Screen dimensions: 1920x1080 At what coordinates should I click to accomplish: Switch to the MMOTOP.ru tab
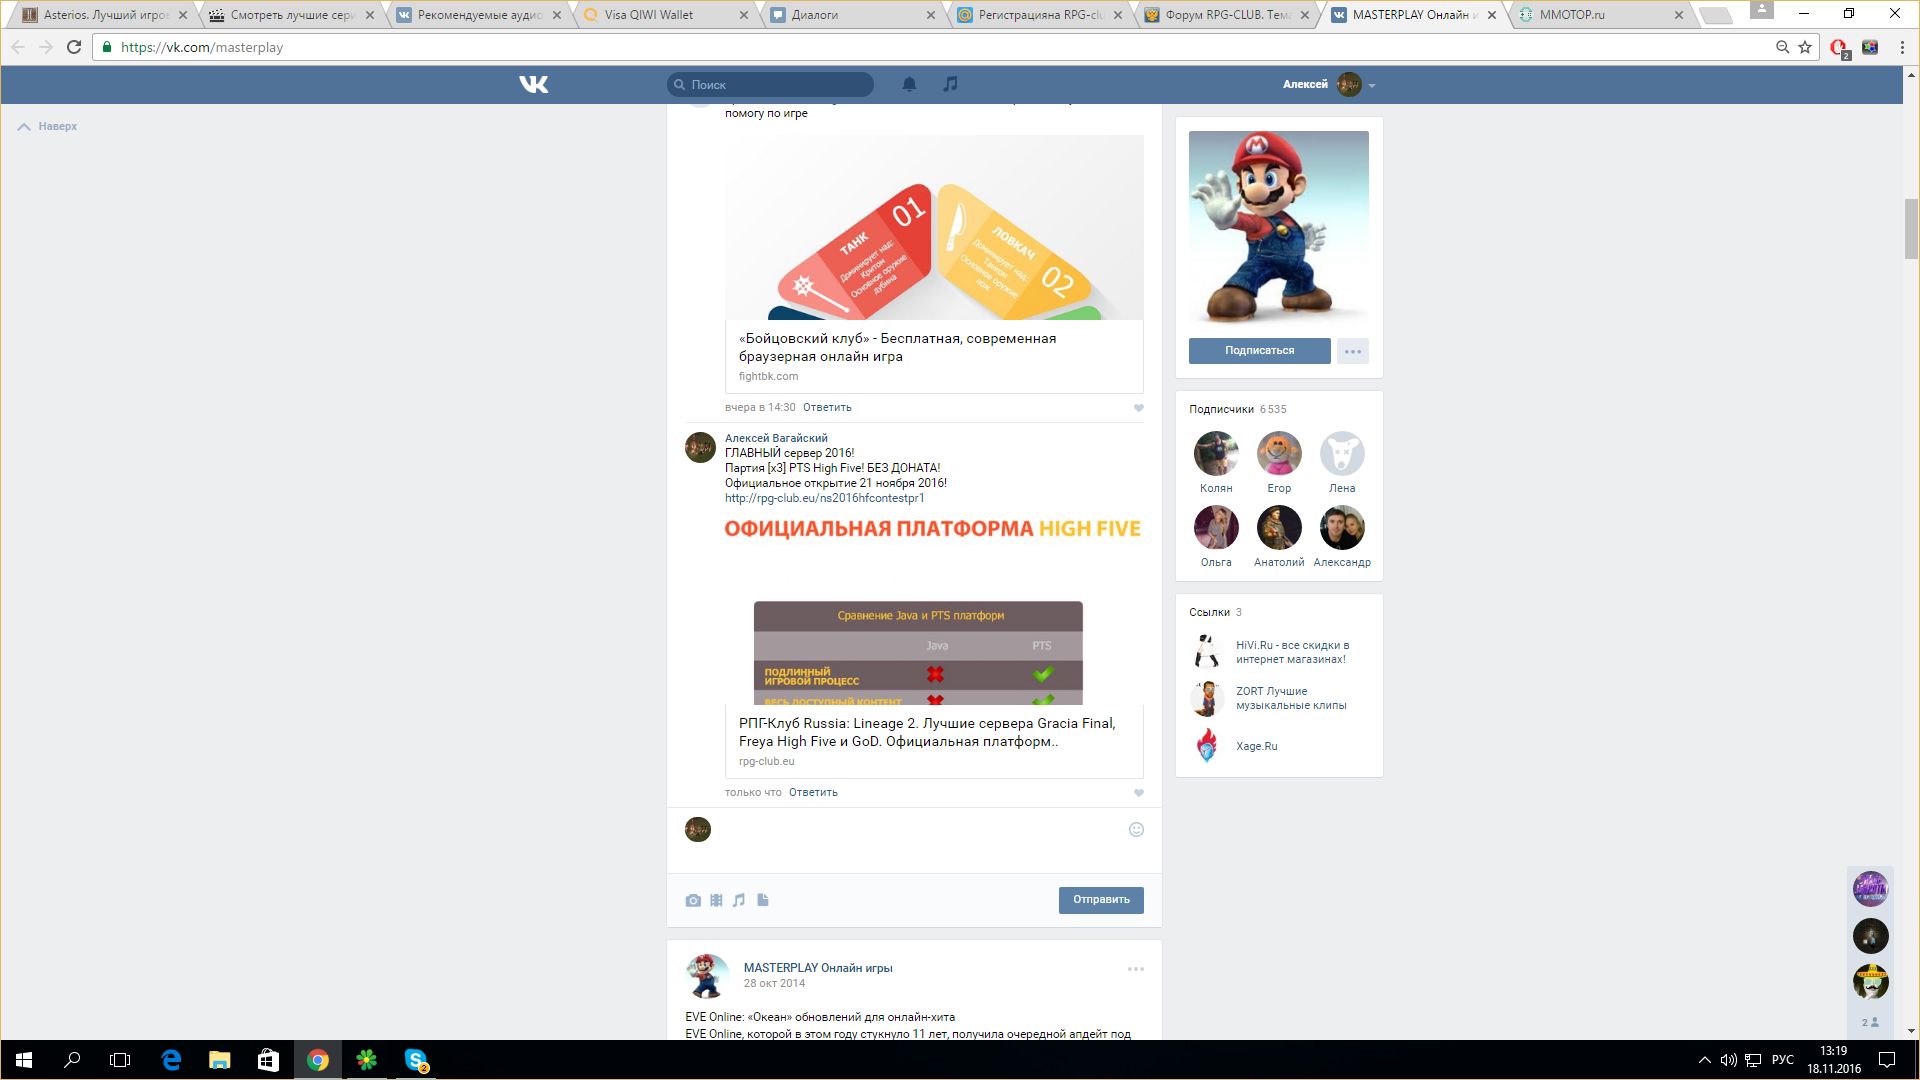[x=1600, y=15]
